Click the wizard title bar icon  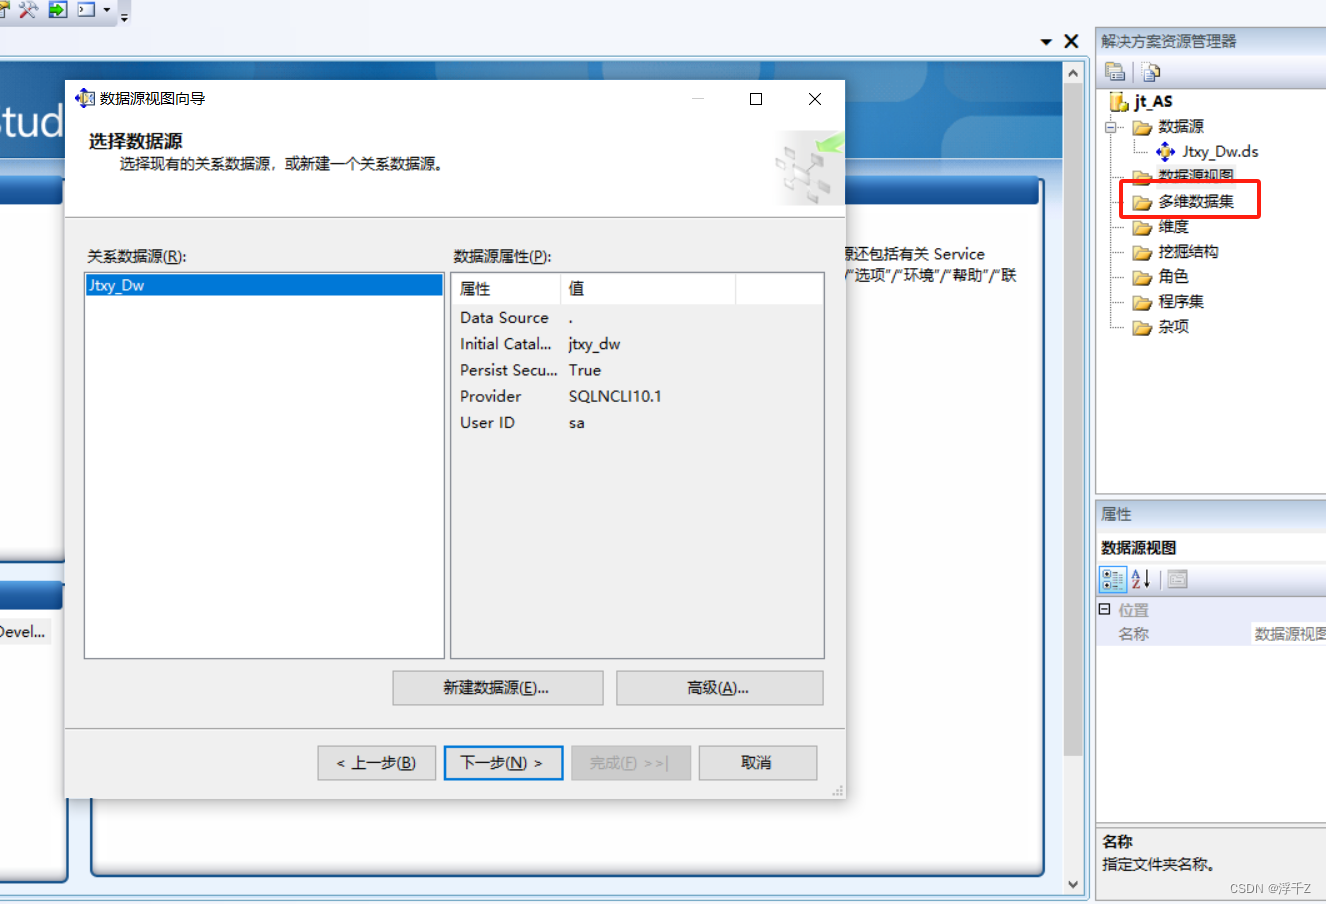(85, 98)
